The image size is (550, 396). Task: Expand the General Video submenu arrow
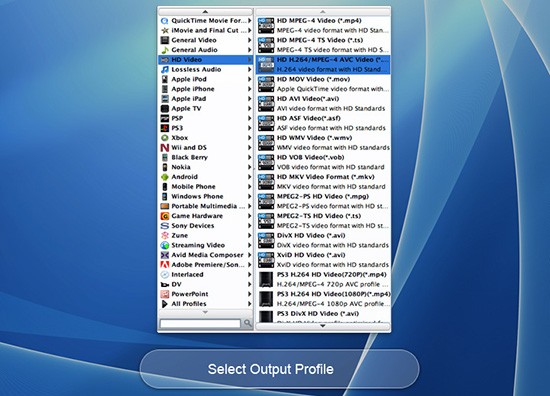pos(250,40)
